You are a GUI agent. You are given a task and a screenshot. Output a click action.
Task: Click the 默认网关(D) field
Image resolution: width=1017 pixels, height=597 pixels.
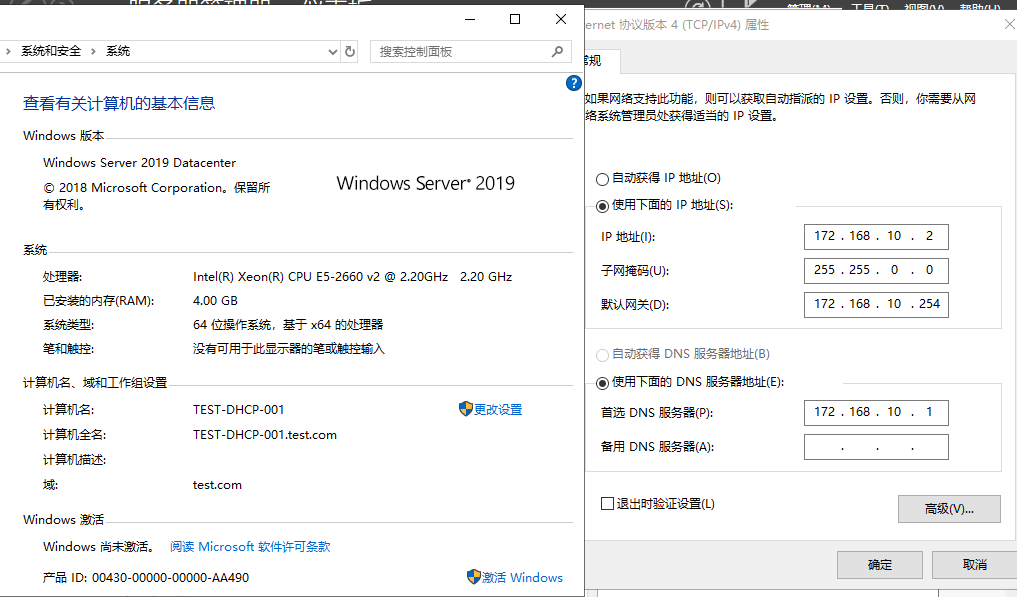coord(876,304)
